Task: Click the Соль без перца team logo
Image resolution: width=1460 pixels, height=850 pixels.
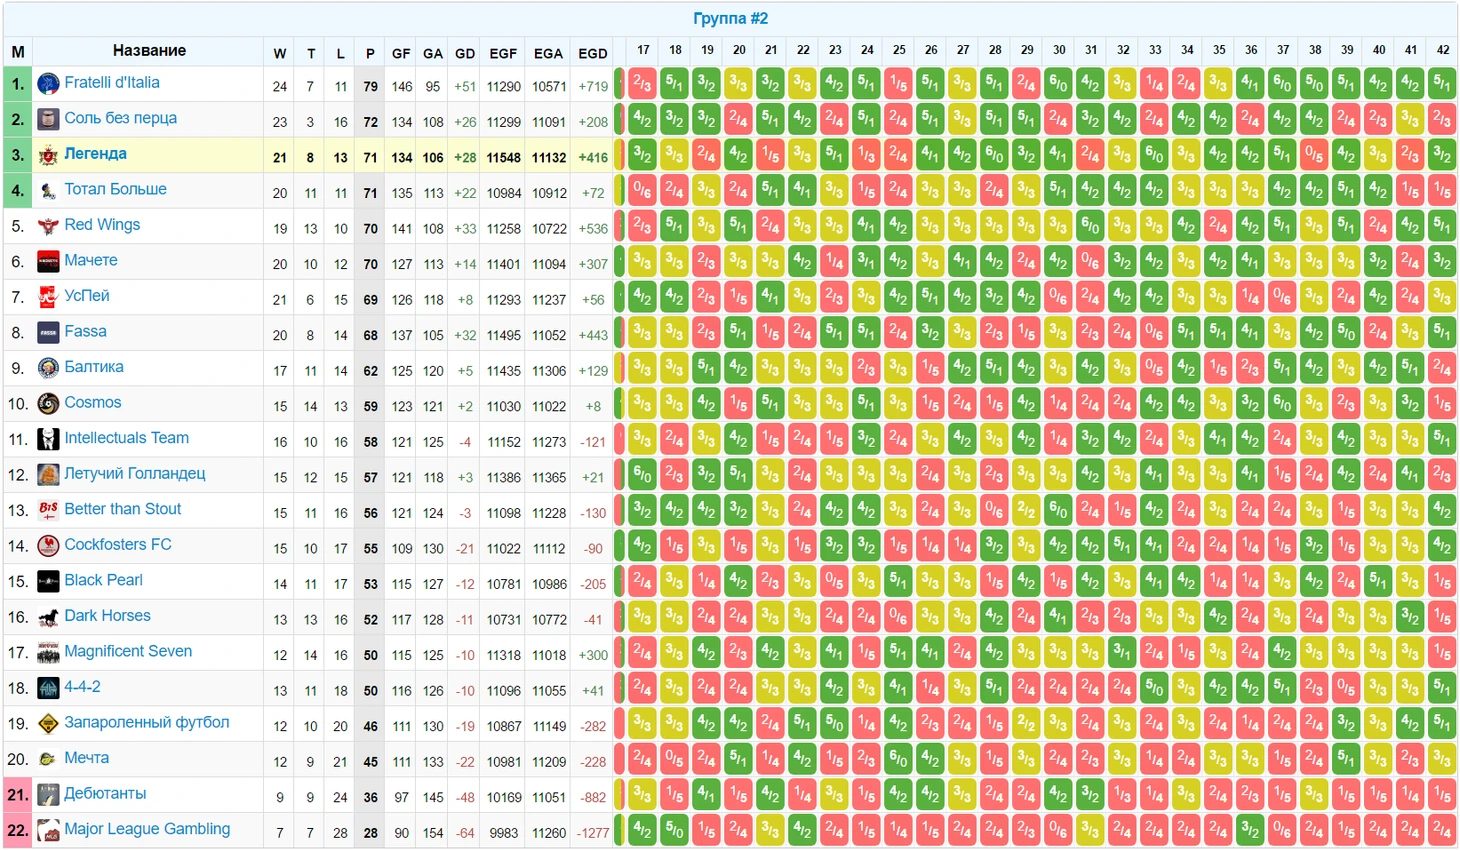Action: (48, 120)
